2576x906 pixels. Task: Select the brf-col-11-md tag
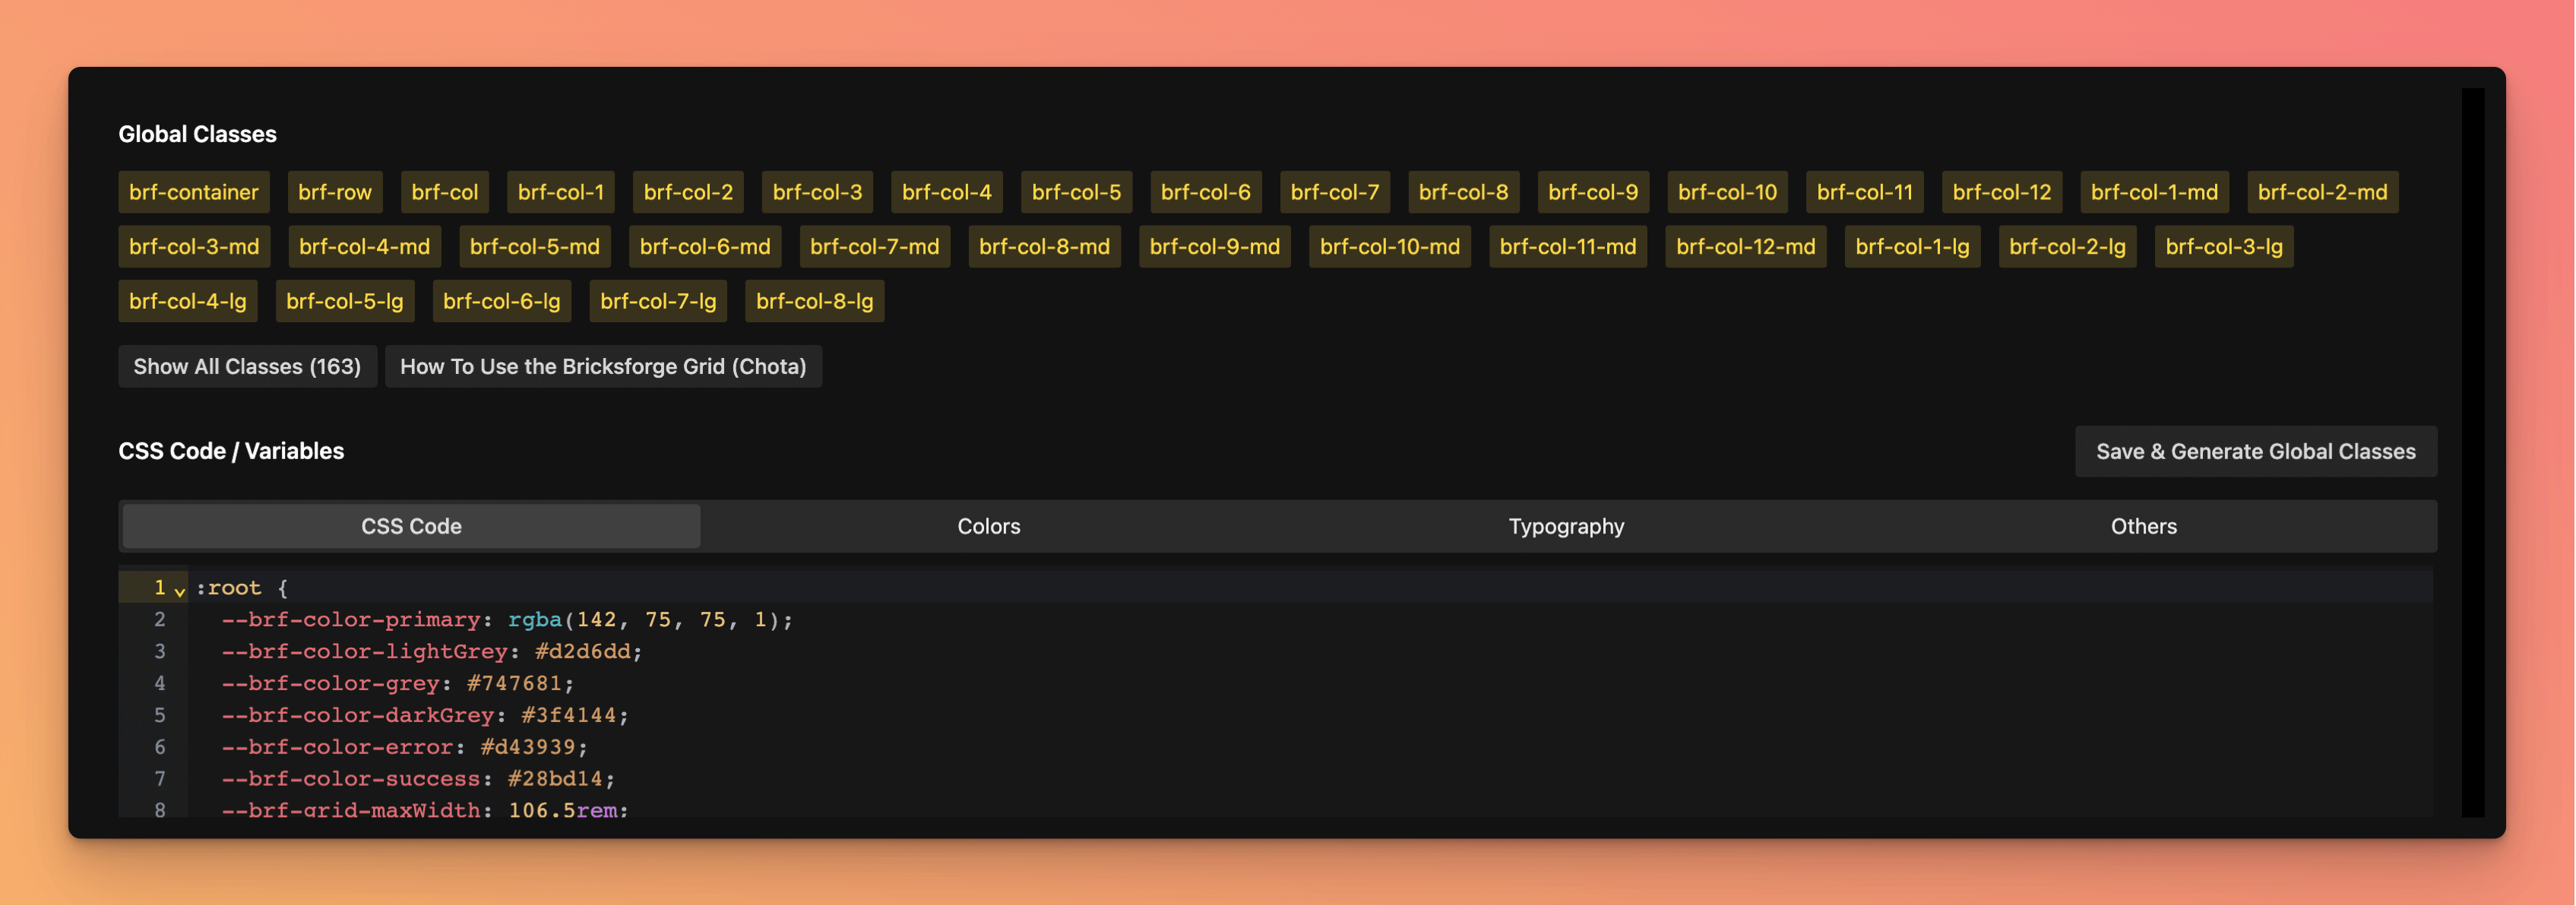1568,246
